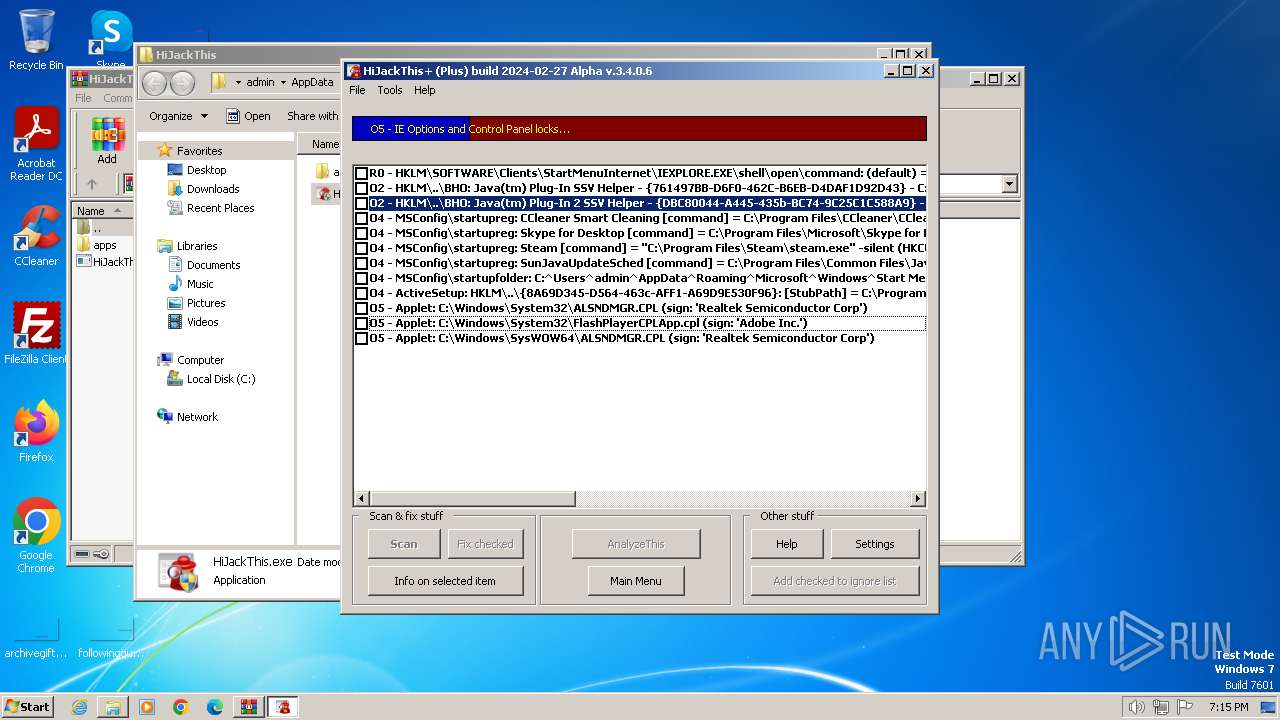Open HiJackThis File menu
Viewport: 1280px width, 720px height.
[x=357, y=90]
